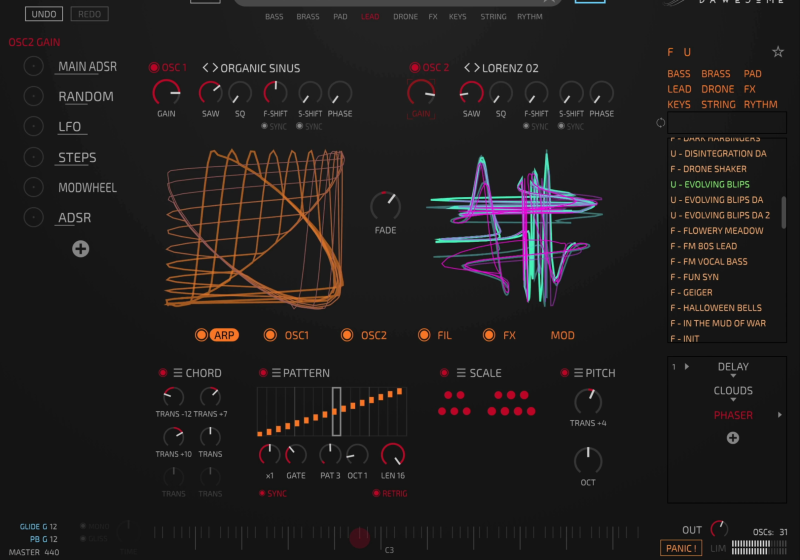Toggle the FX section on/off
Image resolution: width=800 pixels, height=560 pixels.
(x=489, y=335)
